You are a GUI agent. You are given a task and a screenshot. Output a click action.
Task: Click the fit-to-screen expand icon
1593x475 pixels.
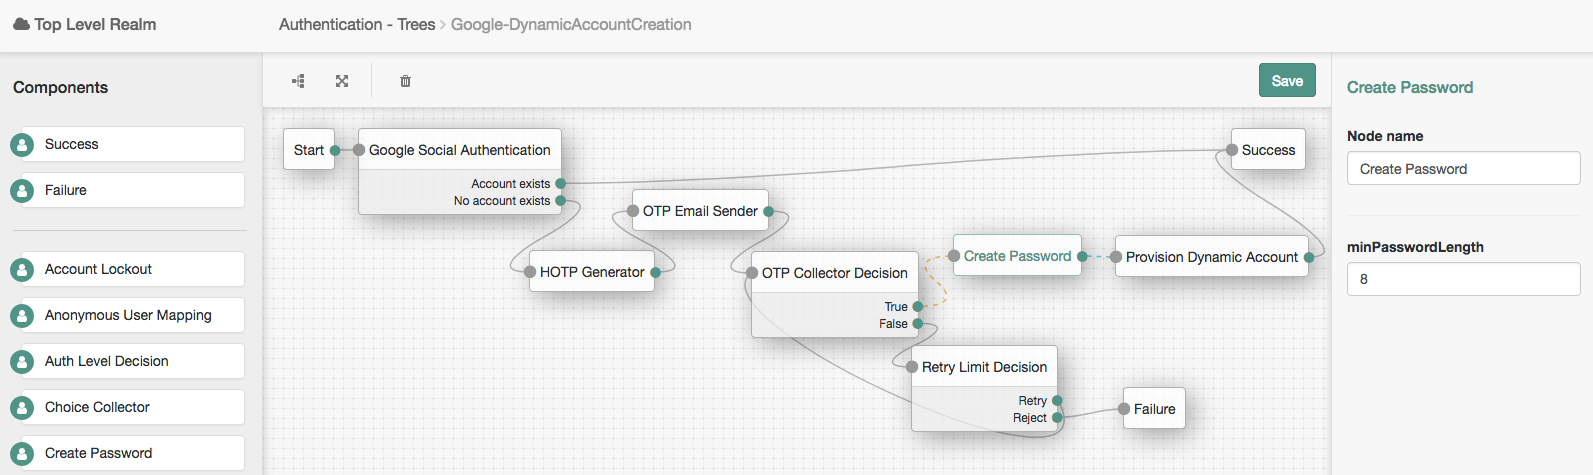342,81
